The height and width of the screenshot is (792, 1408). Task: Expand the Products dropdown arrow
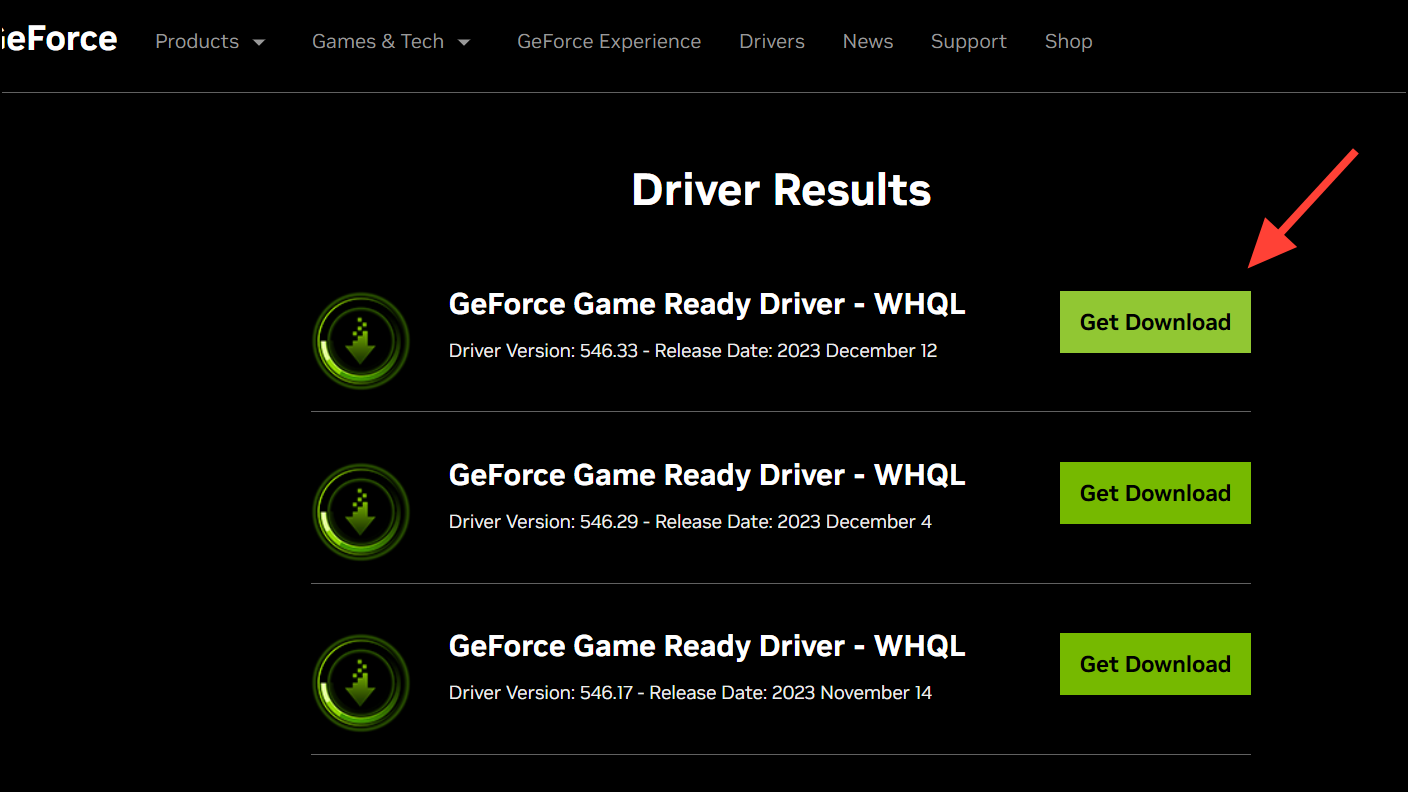259,42
